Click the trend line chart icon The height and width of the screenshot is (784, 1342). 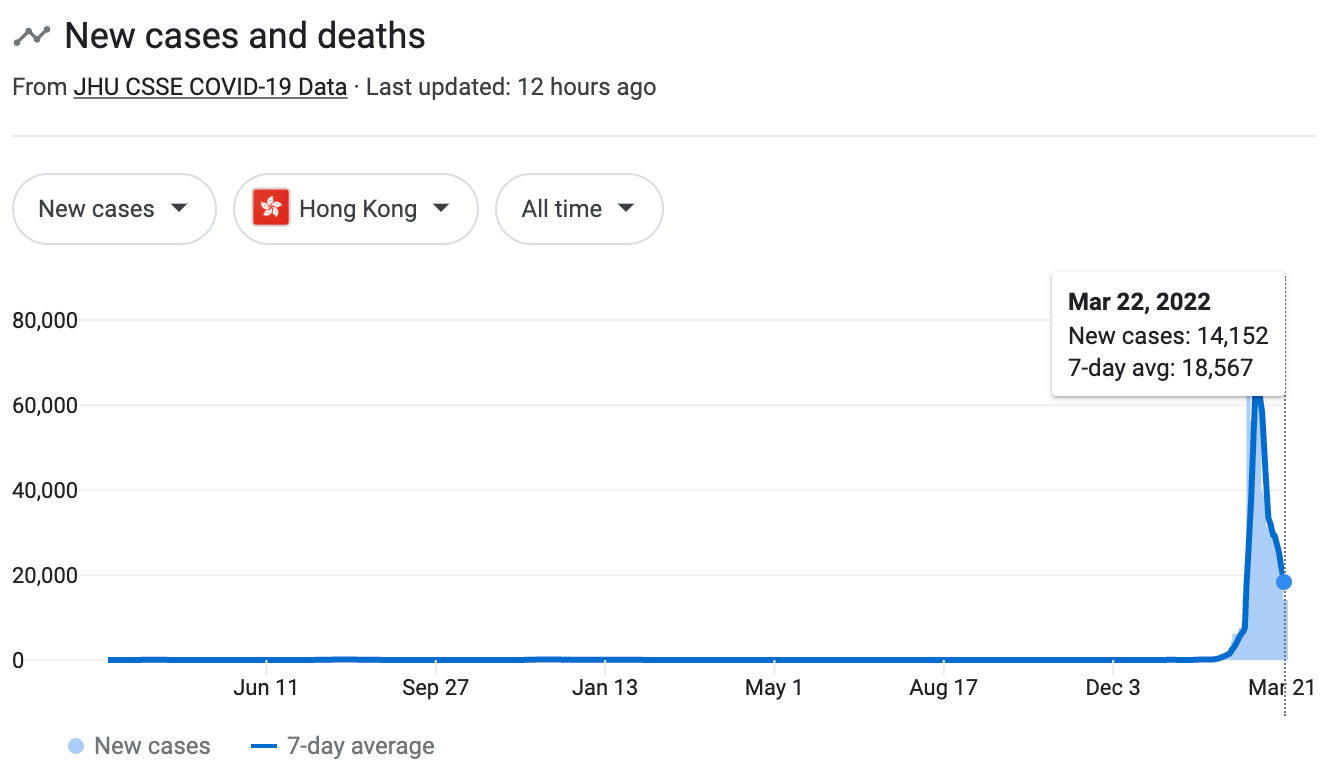click(x=31, y=36)
